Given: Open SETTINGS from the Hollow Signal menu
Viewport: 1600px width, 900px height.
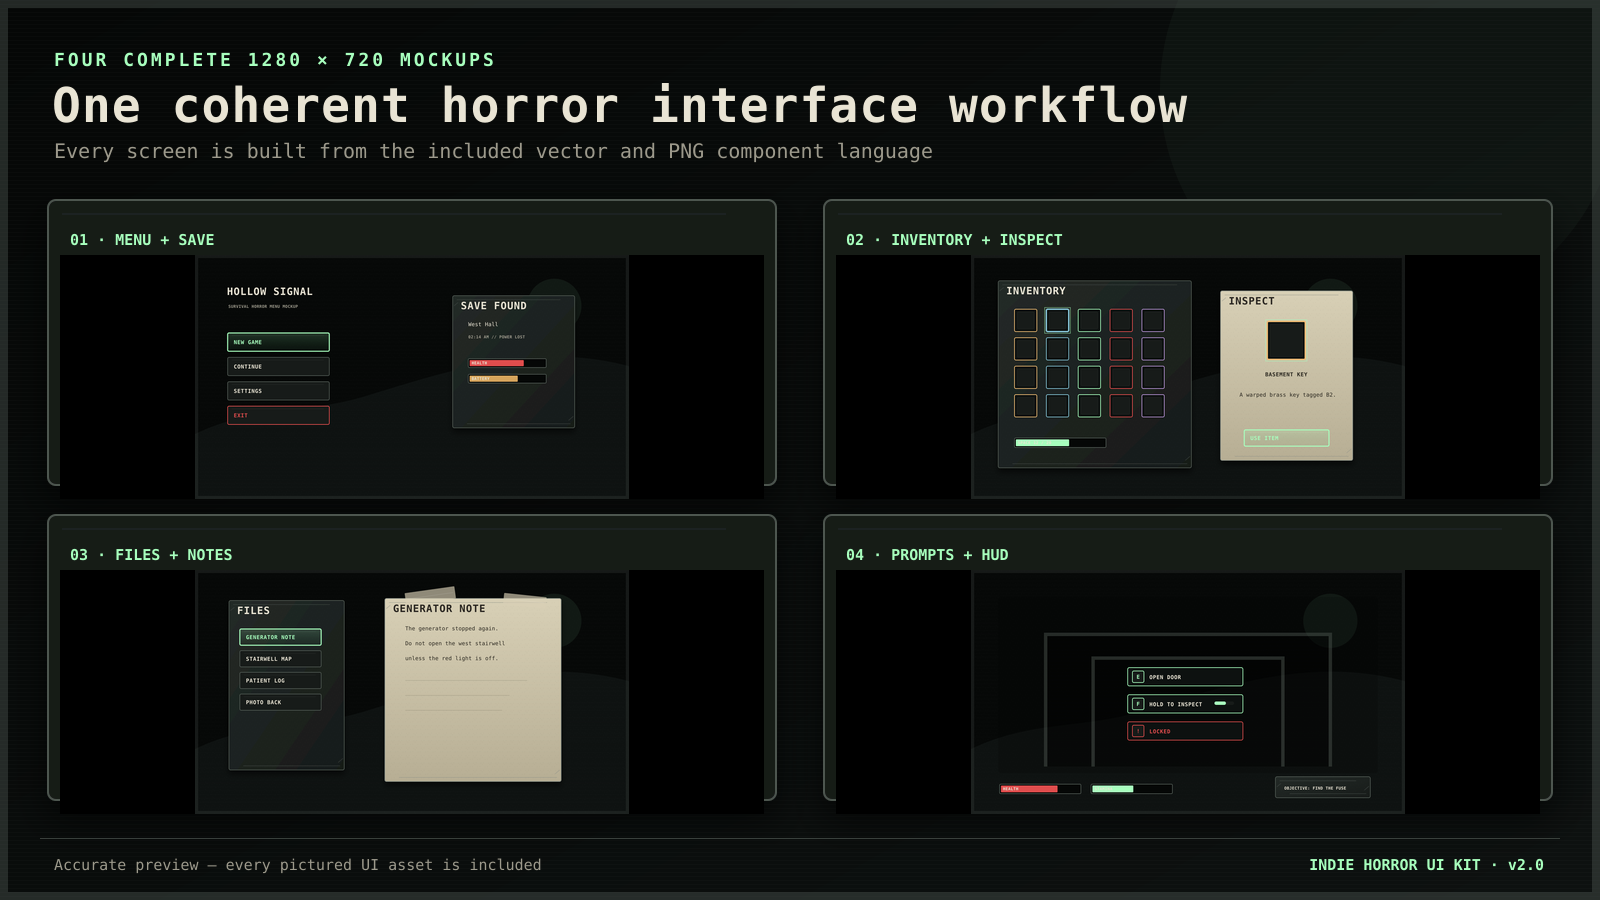Looking at the screenshot, I should 278,391.
